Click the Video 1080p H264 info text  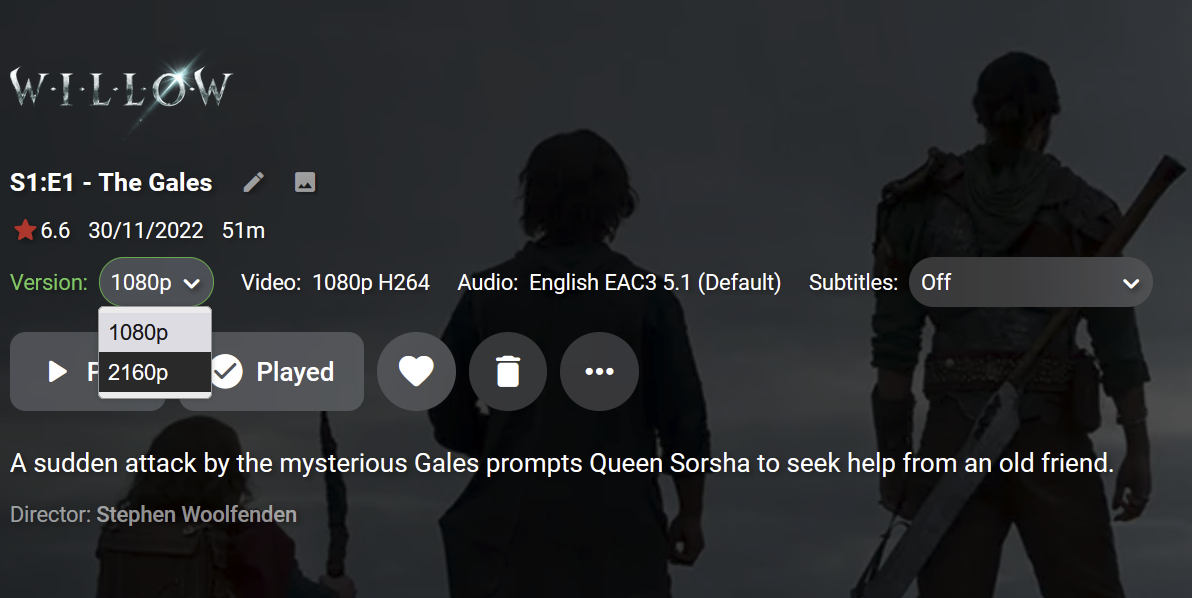[x=371, y=283]
